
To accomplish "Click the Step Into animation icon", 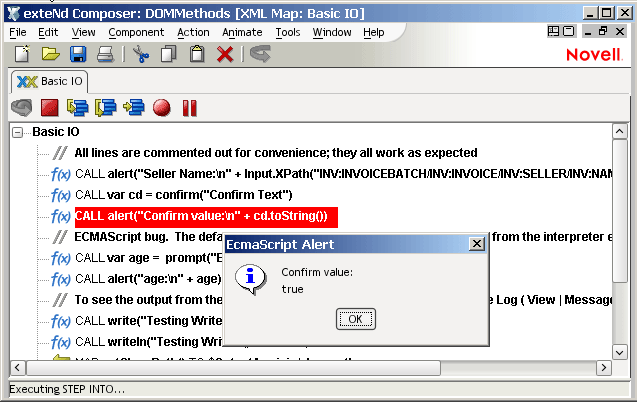I will (78, 108).
